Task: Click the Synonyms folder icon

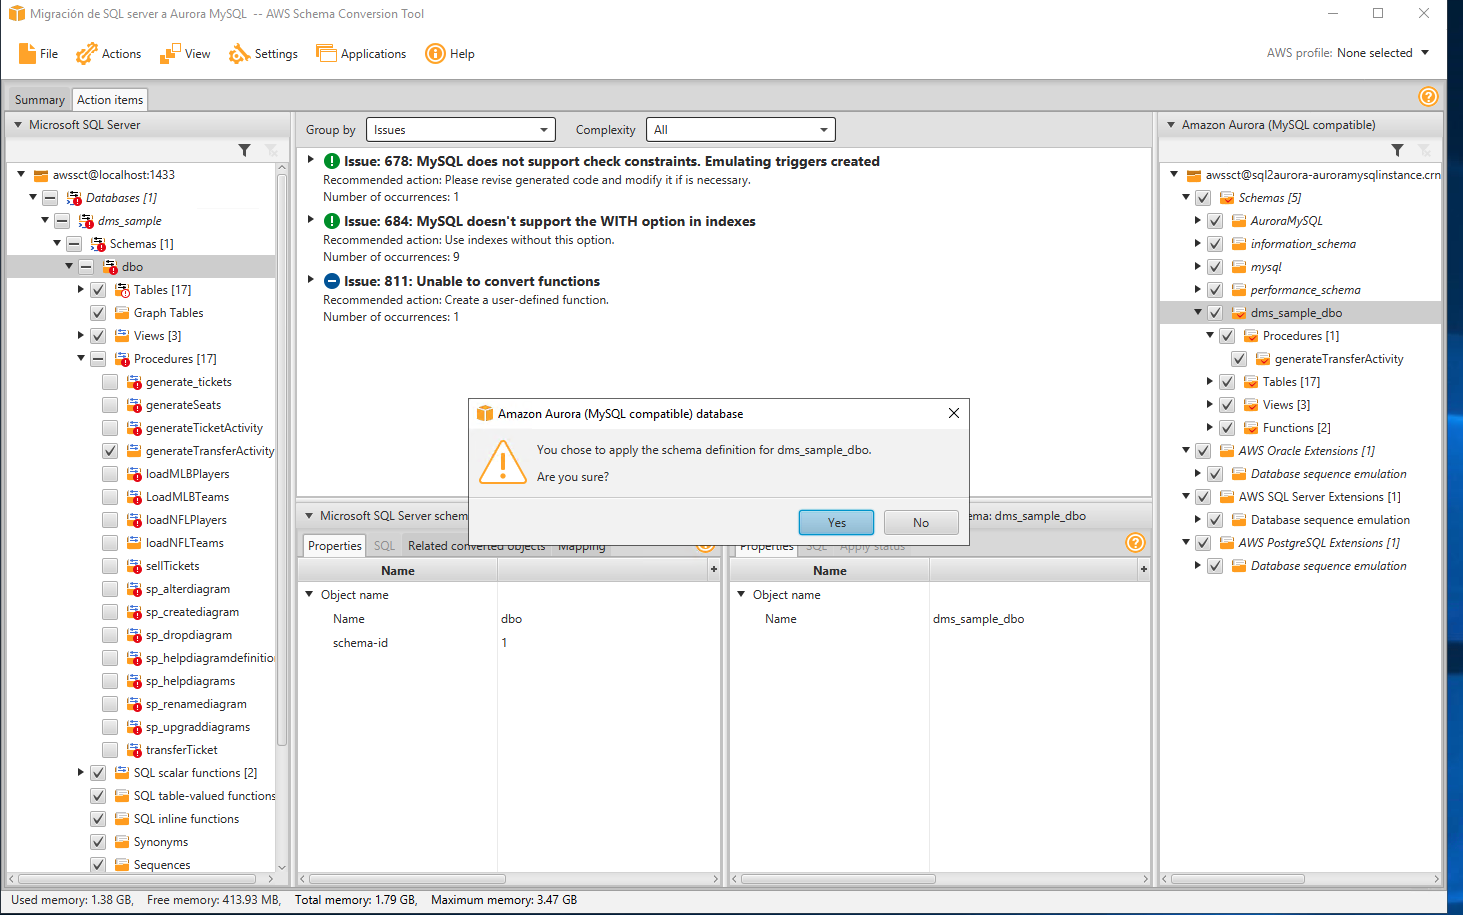Action: pyautogui.click(x=122, y=842)
